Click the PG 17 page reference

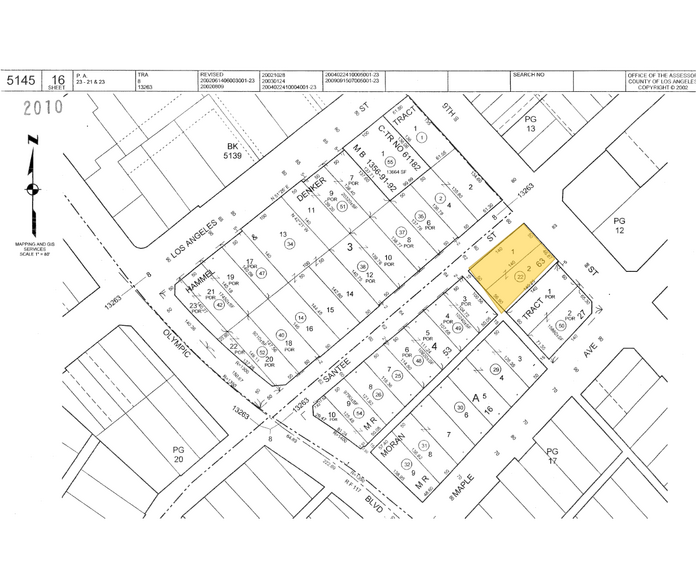click(552, 456)
